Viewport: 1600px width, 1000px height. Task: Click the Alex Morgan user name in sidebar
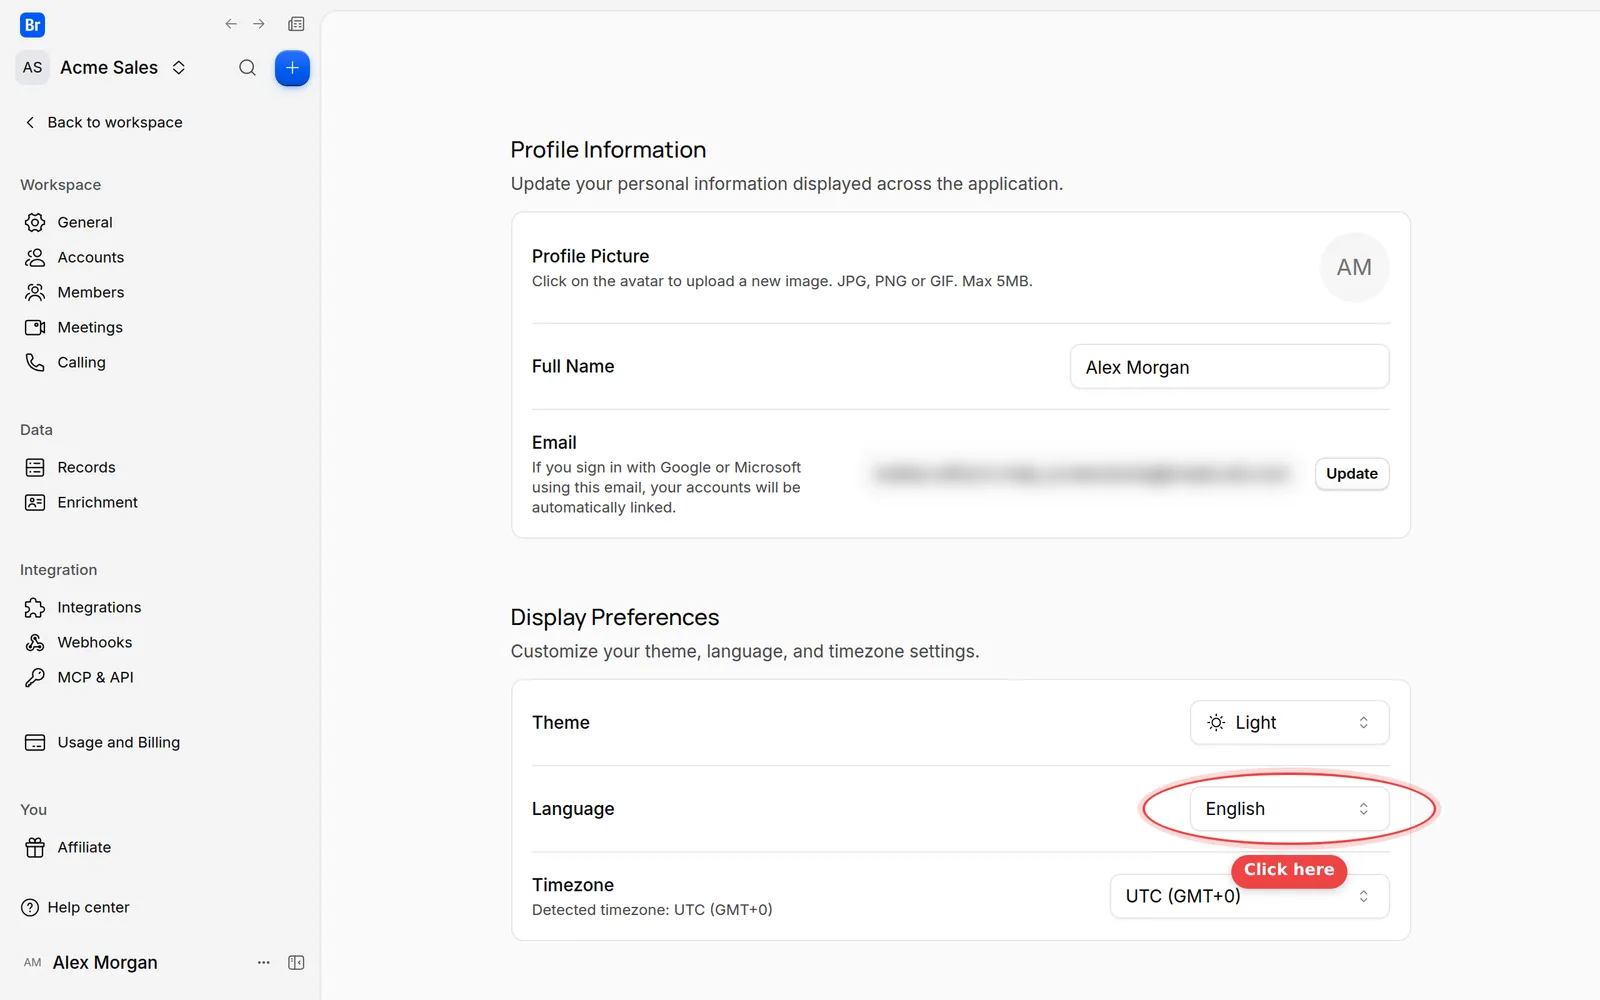coord(105,962)
